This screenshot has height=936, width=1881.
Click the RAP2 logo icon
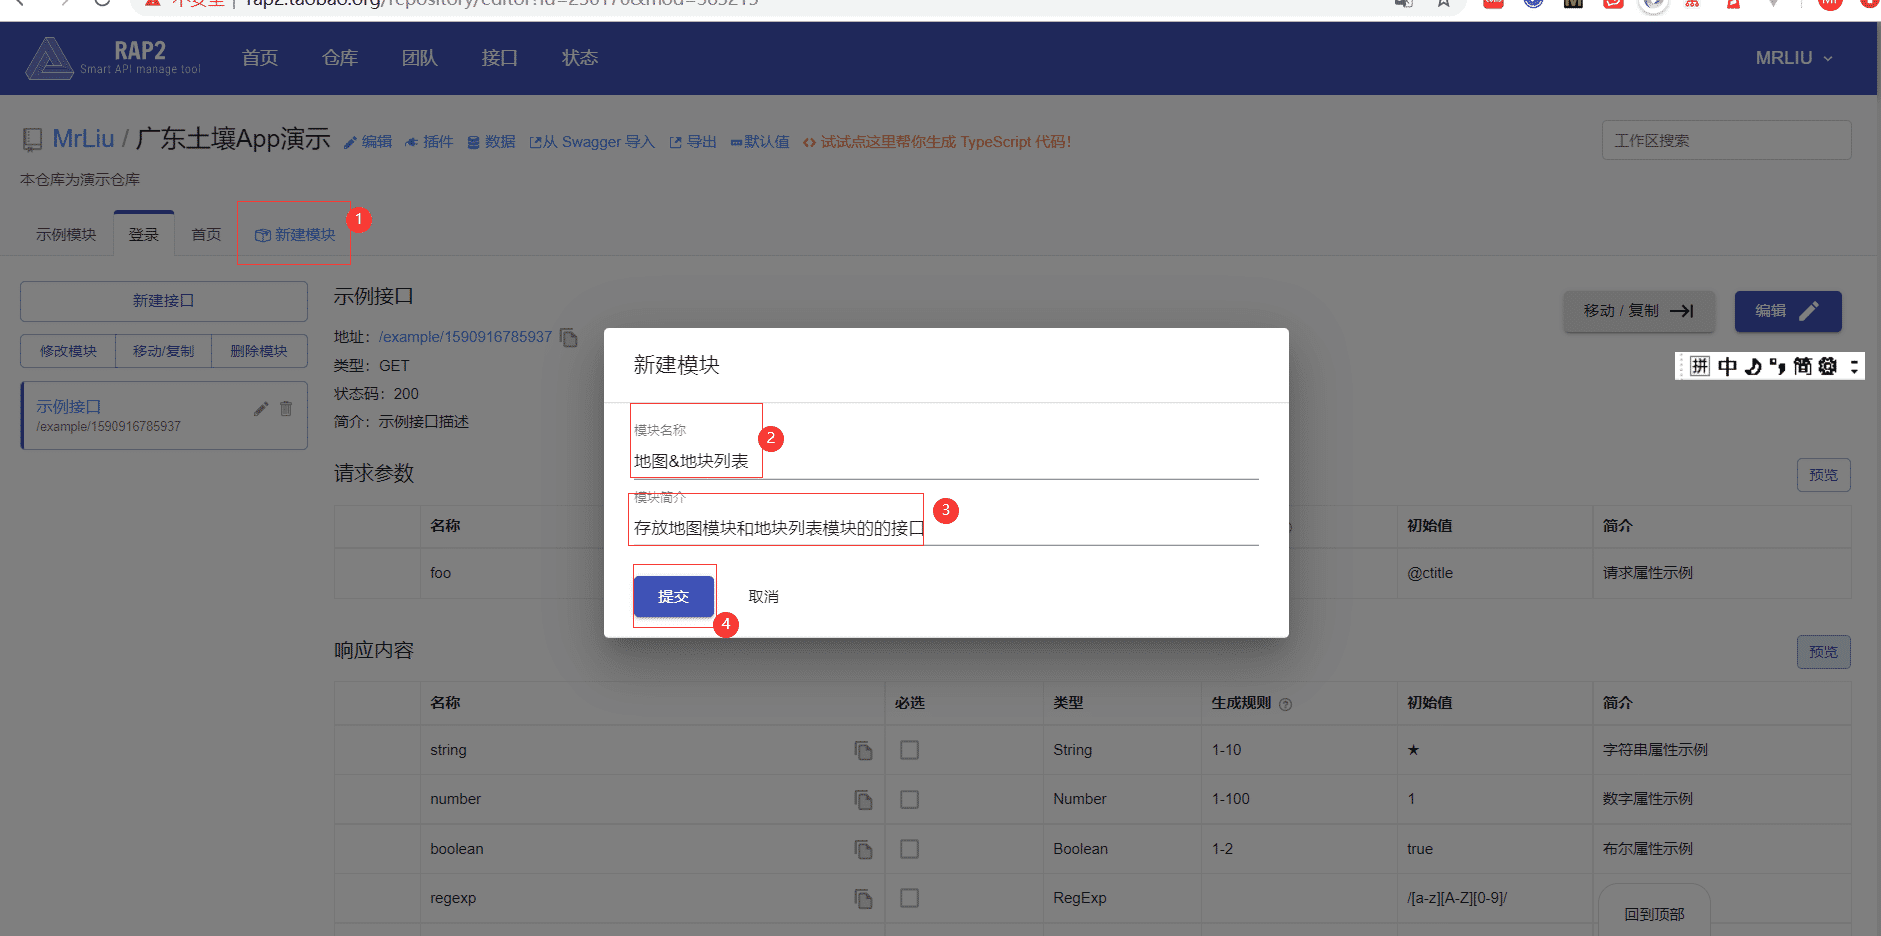tap(49, 58)
